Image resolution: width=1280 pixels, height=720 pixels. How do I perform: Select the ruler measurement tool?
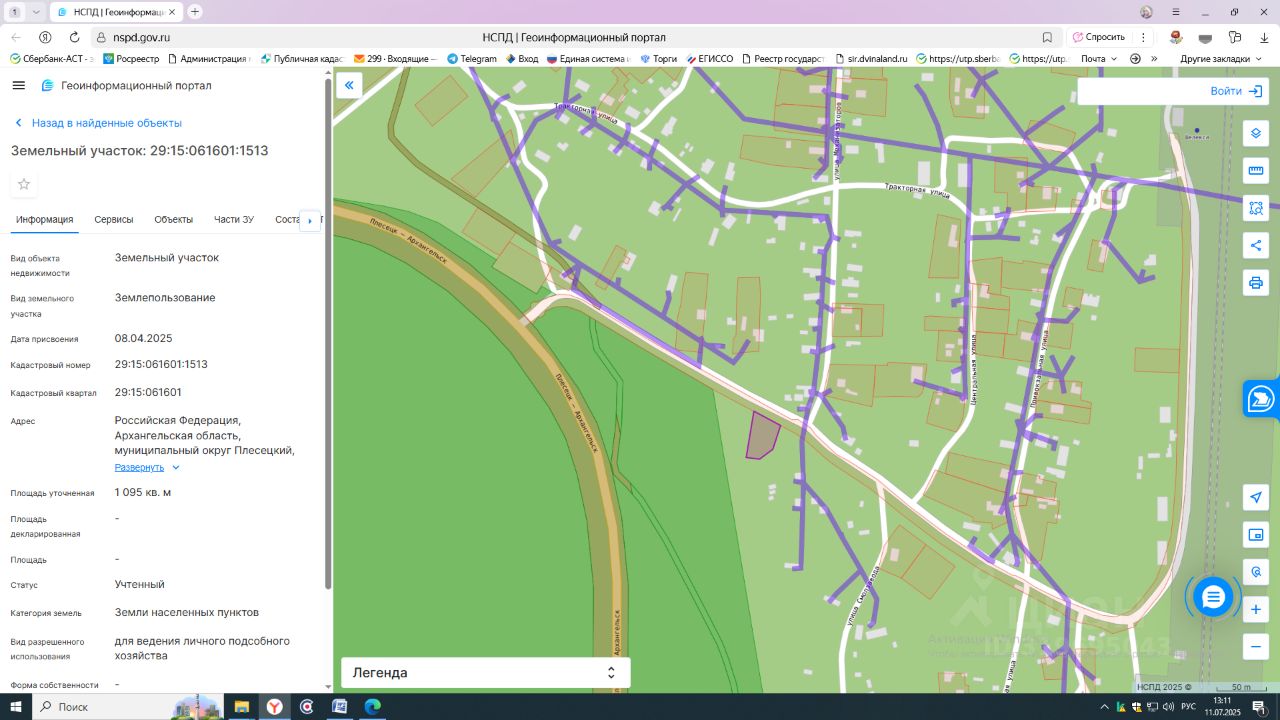pyautogui.click(x=1256, y=171)
